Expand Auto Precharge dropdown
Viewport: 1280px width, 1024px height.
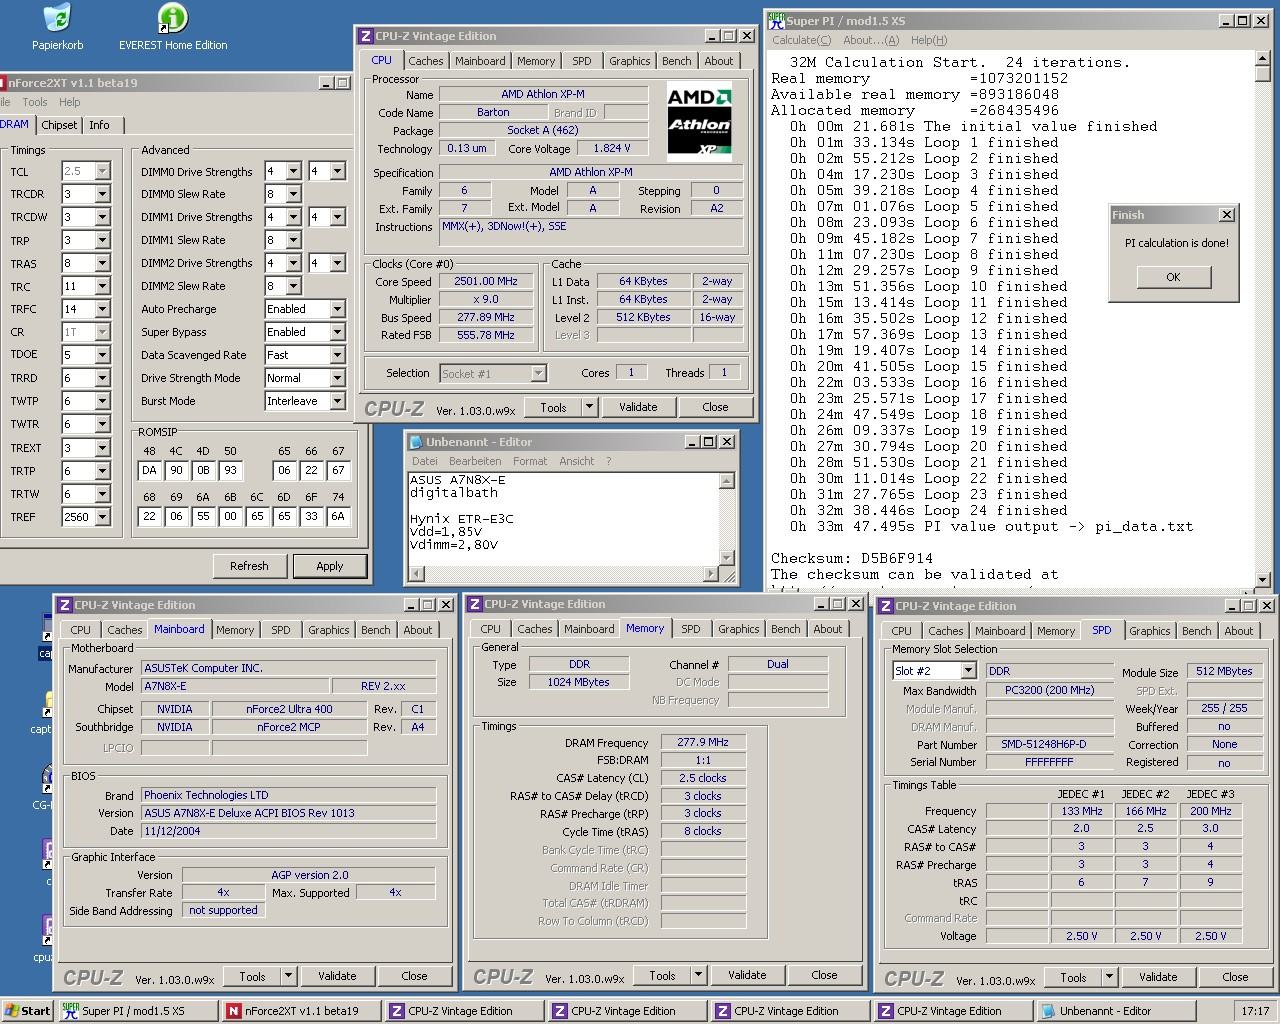[x=337, y=309]
